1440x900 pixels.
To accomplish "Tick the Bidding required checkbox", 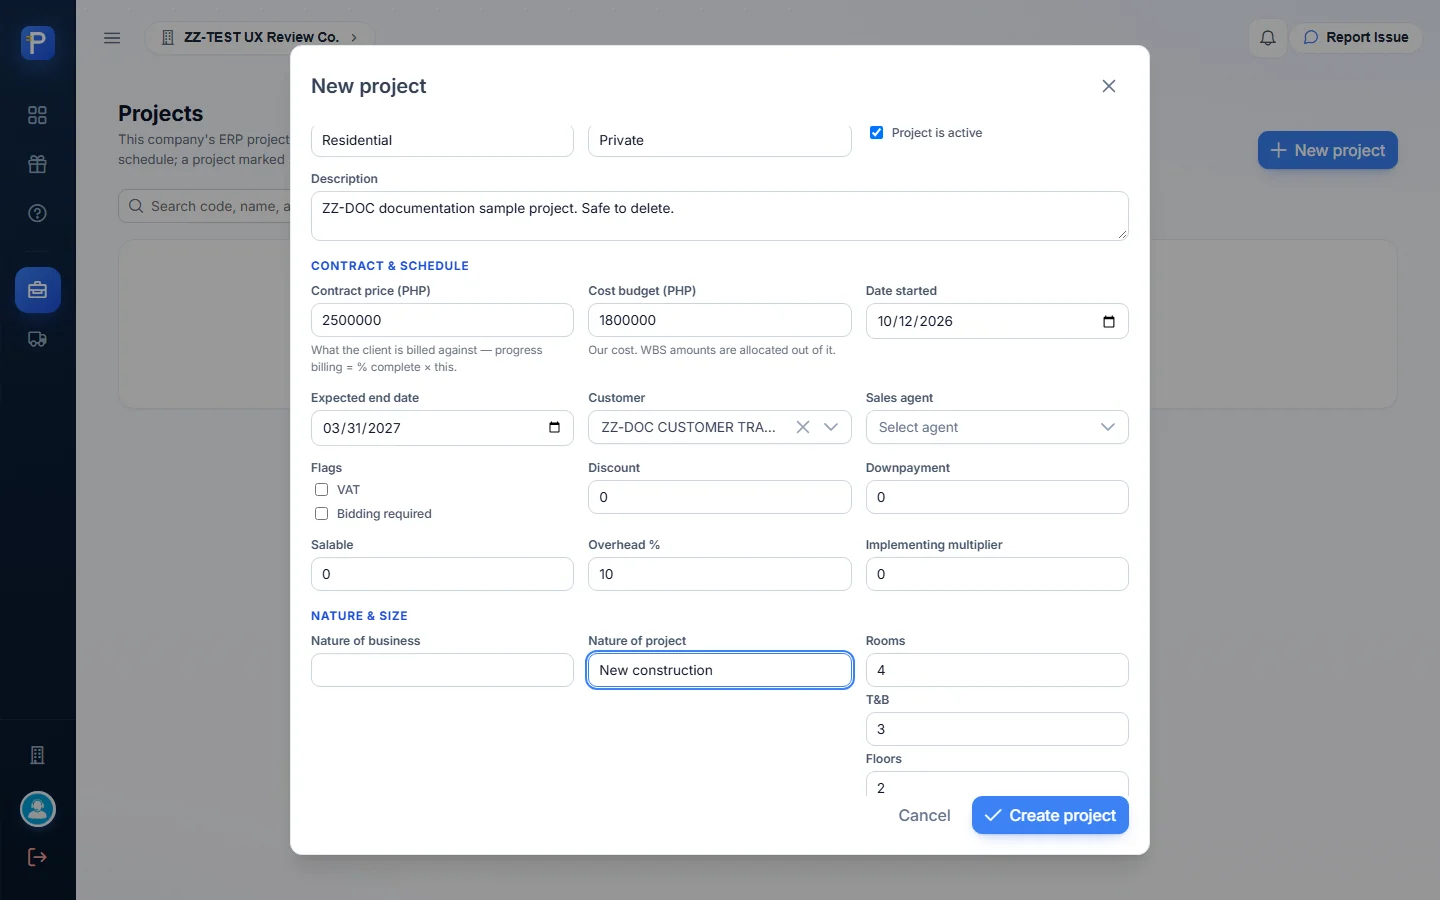I will 322,514.
